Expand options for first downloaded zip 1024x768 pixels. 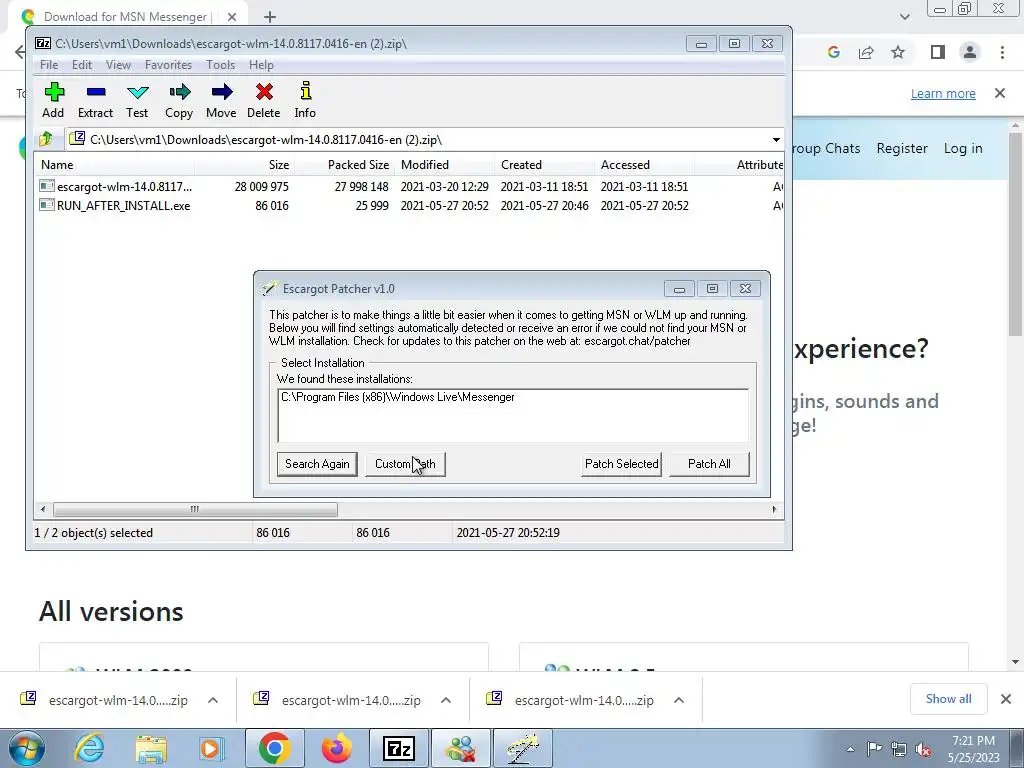[x=213, y=700]
